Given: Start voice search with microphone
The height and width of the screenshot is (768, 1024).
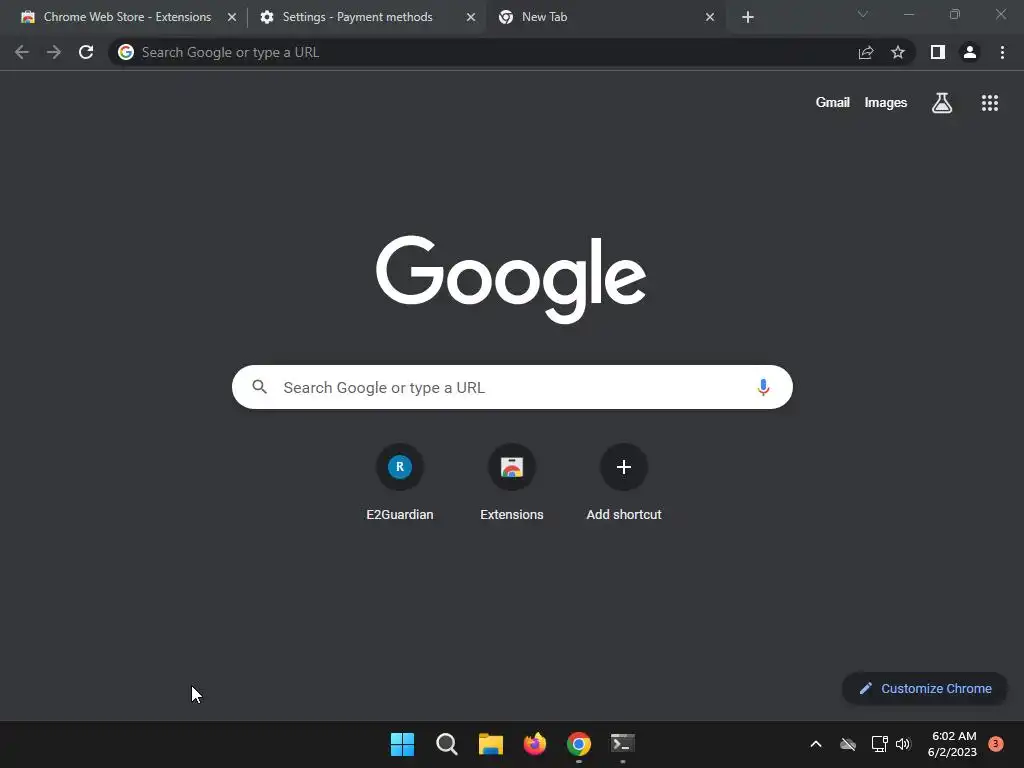Looking at the screenshot, I should click(763, 387).
